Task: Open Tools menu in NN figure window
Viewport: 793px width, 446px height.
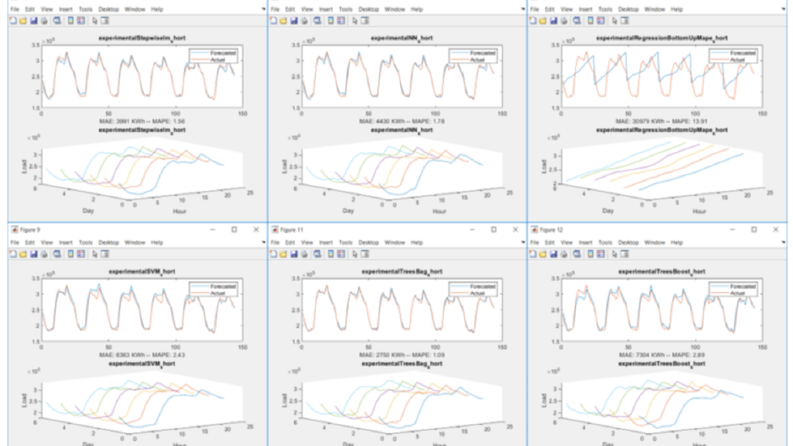Action: pos(345,9)
